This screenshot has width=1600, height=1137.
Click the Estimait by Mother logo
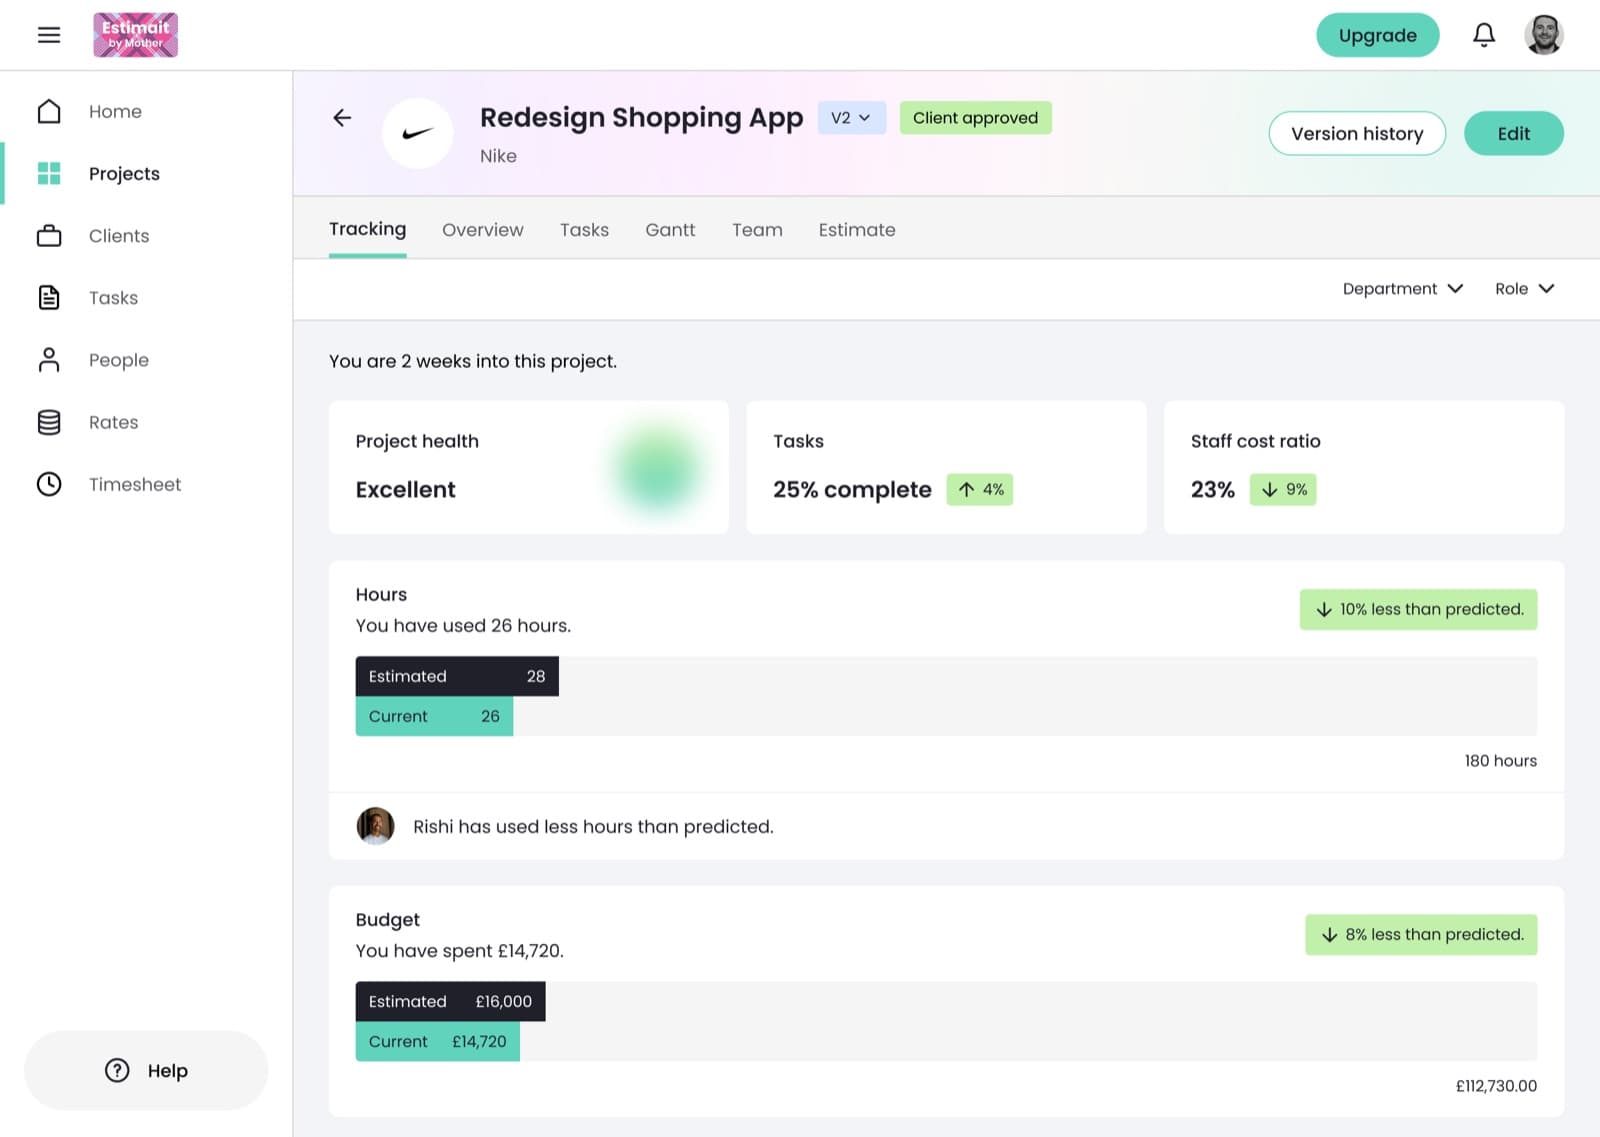pyautogui.click(x=135, y=35)
